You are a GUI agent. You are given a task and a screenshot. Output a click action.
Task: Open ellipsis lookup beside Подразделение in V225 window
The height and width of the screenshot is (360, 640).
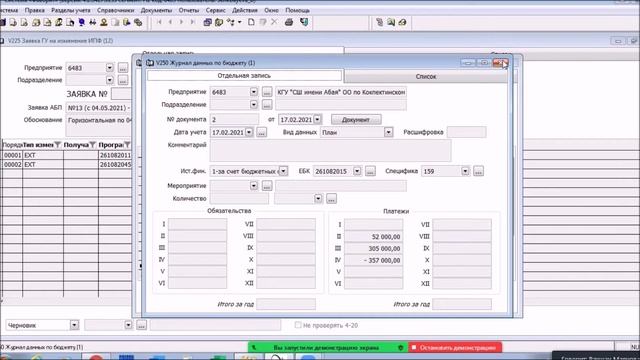click(x=122, y=80)
